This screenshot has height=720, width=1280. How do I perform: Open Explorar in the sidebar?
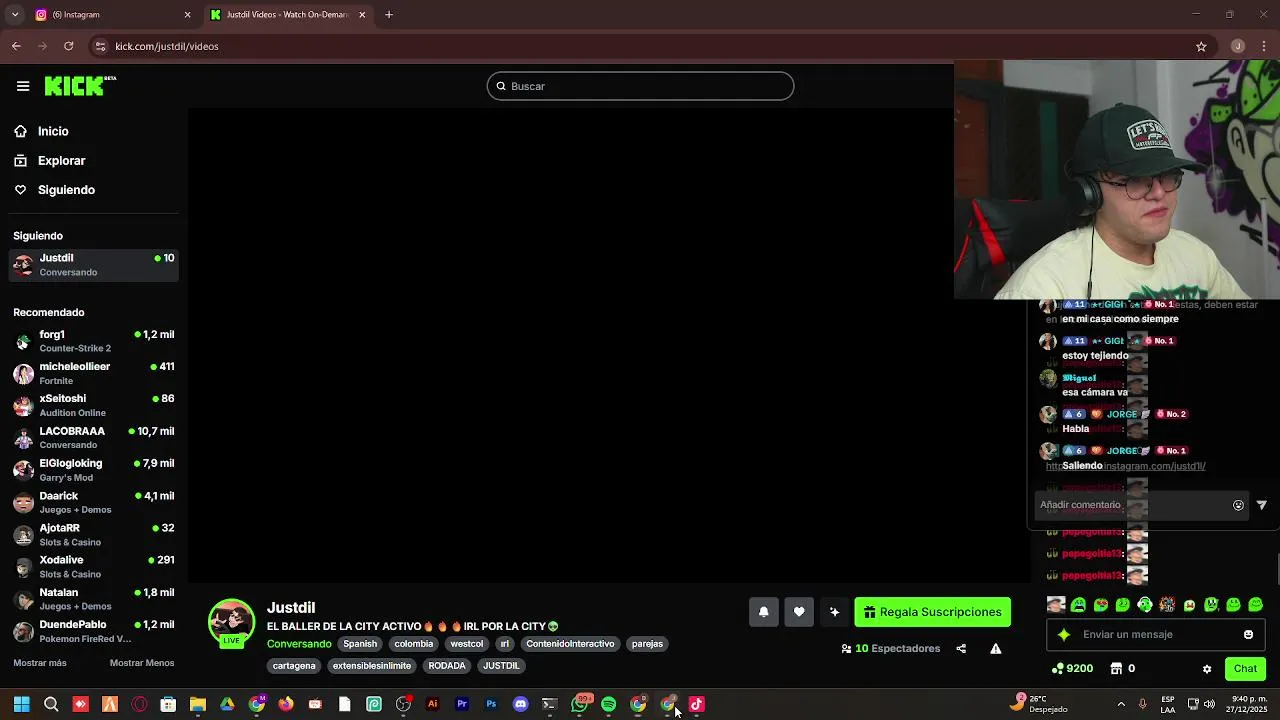pos(61,160)
